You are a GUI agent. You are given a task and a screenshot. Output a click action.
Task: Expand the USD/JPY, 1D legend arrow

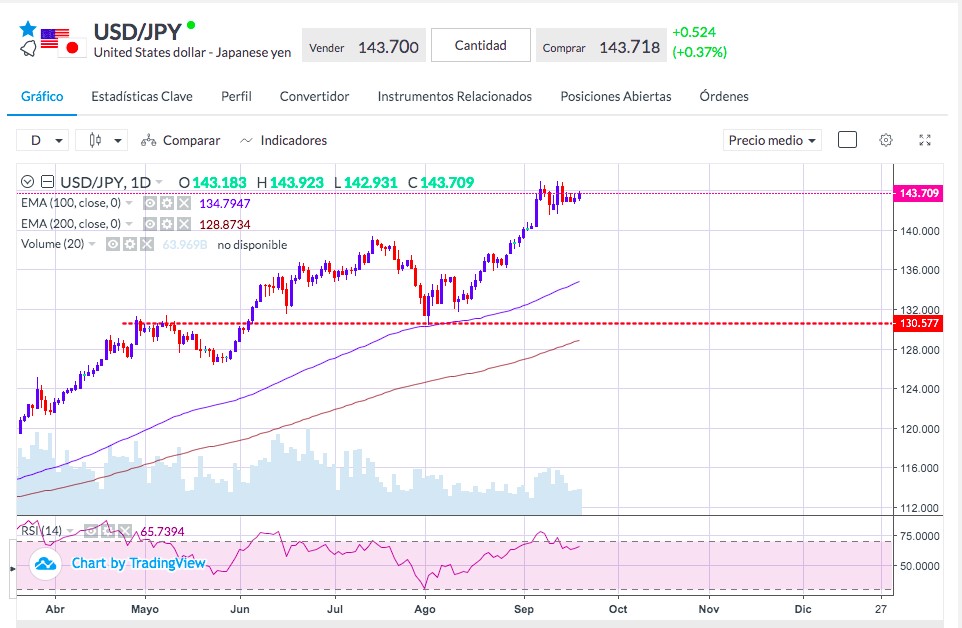click(x=160, y=182)
